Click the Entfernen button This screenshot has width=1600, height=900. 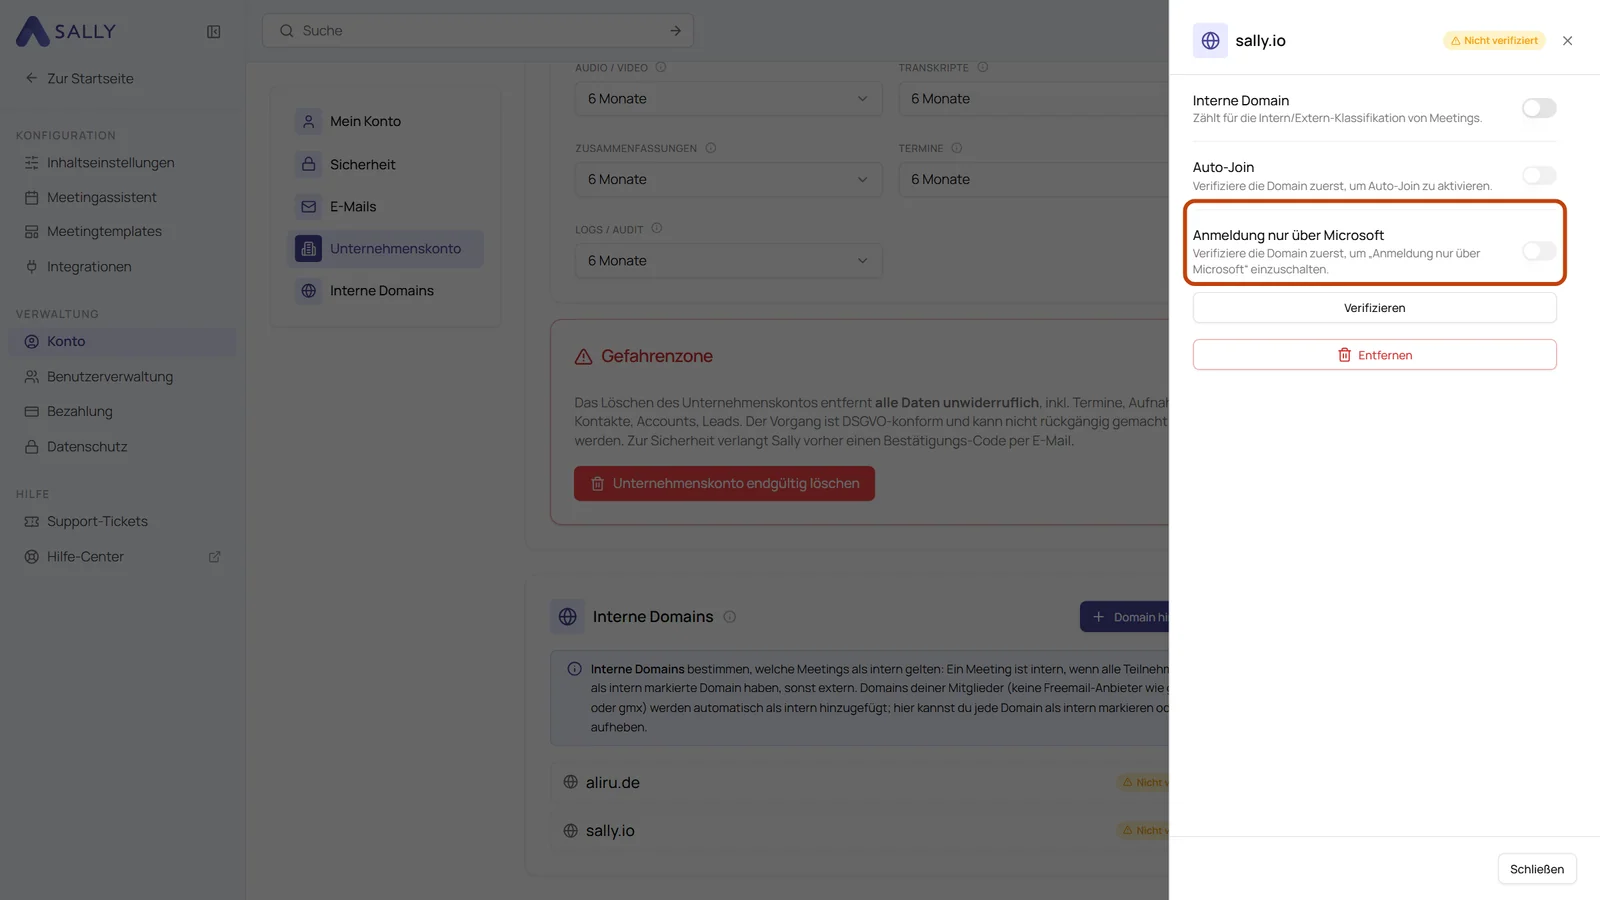pyautogui.click(x=1374, y=355)
